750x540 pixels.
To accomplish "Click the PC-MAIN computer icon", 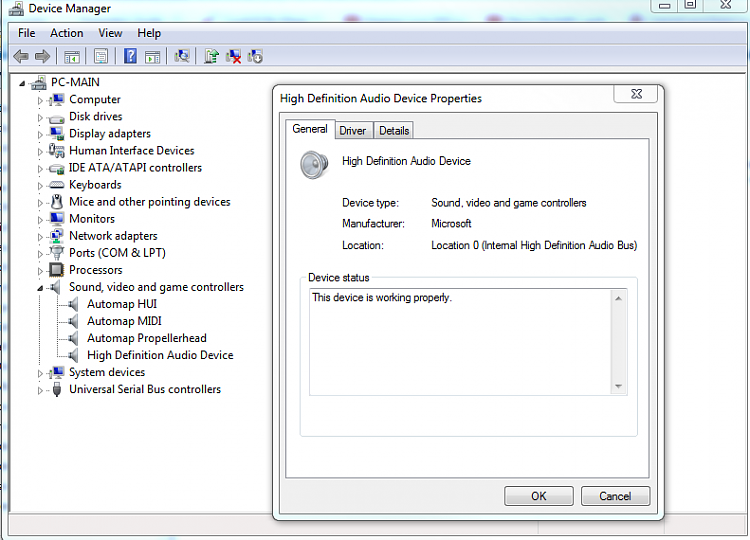I will coord(39,83).
